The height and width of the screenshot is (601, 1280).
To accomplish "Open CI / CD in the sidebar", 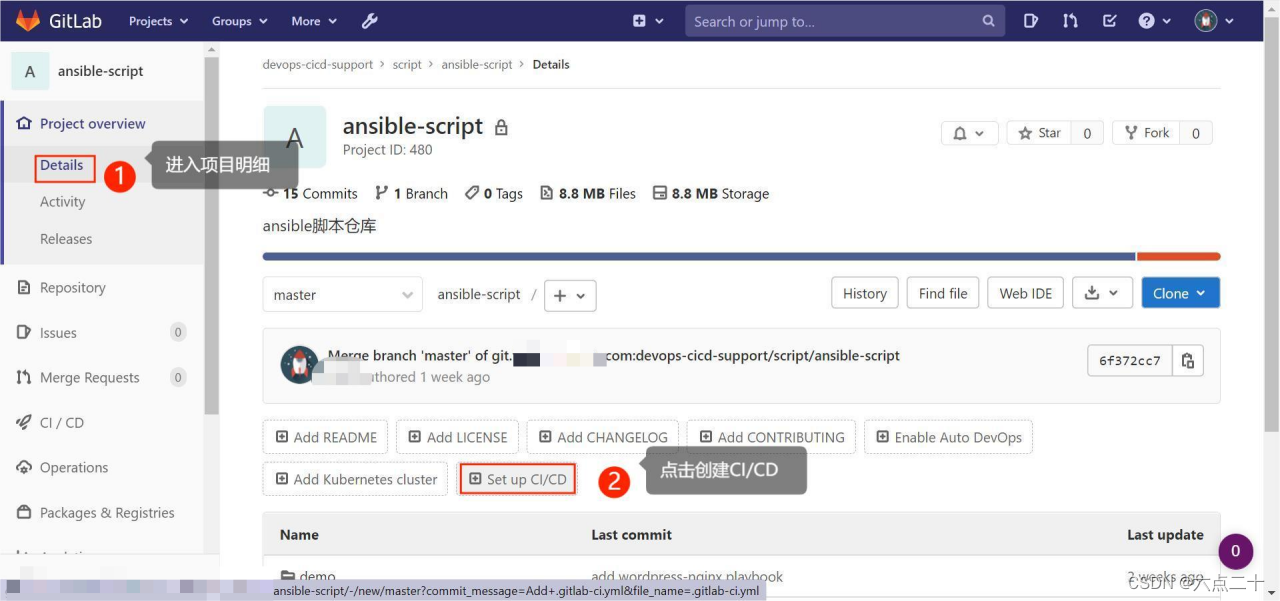I will pos(61,423).
